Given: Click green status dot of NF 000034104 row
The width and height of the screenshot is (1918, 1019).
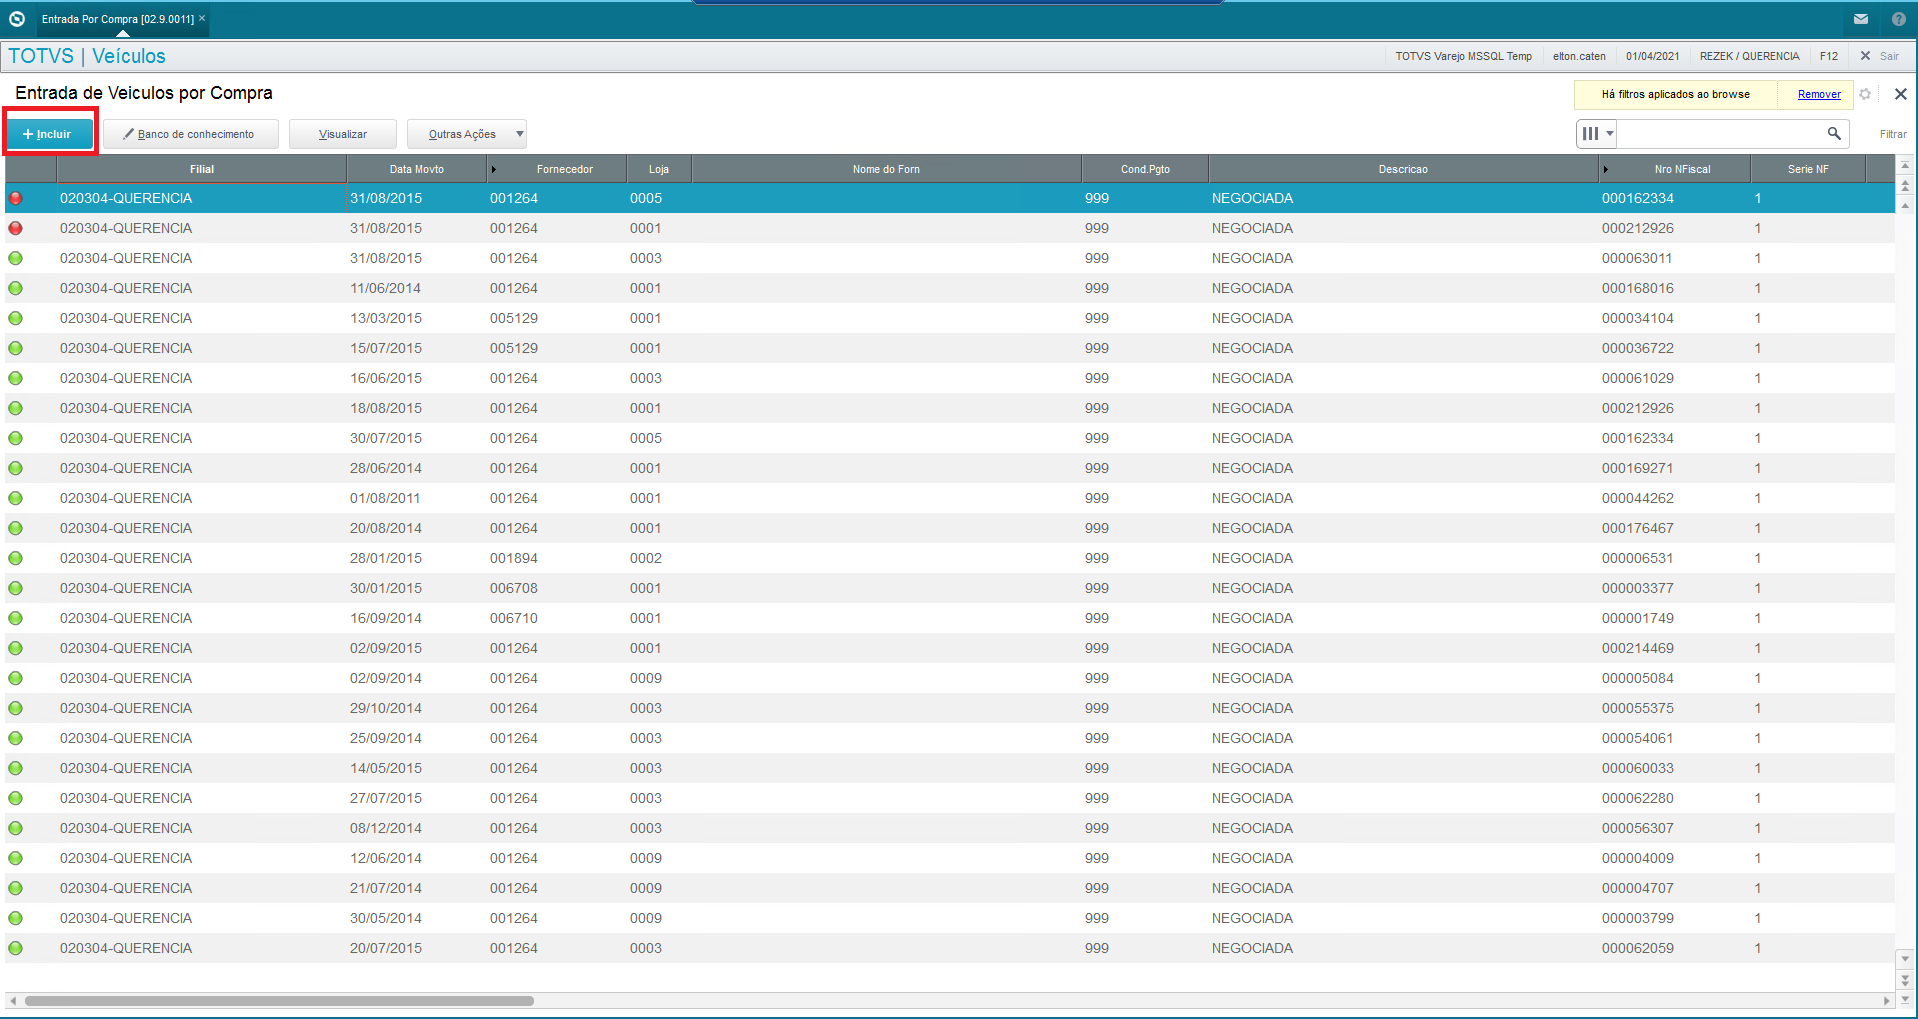Looking at the screenshot, I should [15, 318].
